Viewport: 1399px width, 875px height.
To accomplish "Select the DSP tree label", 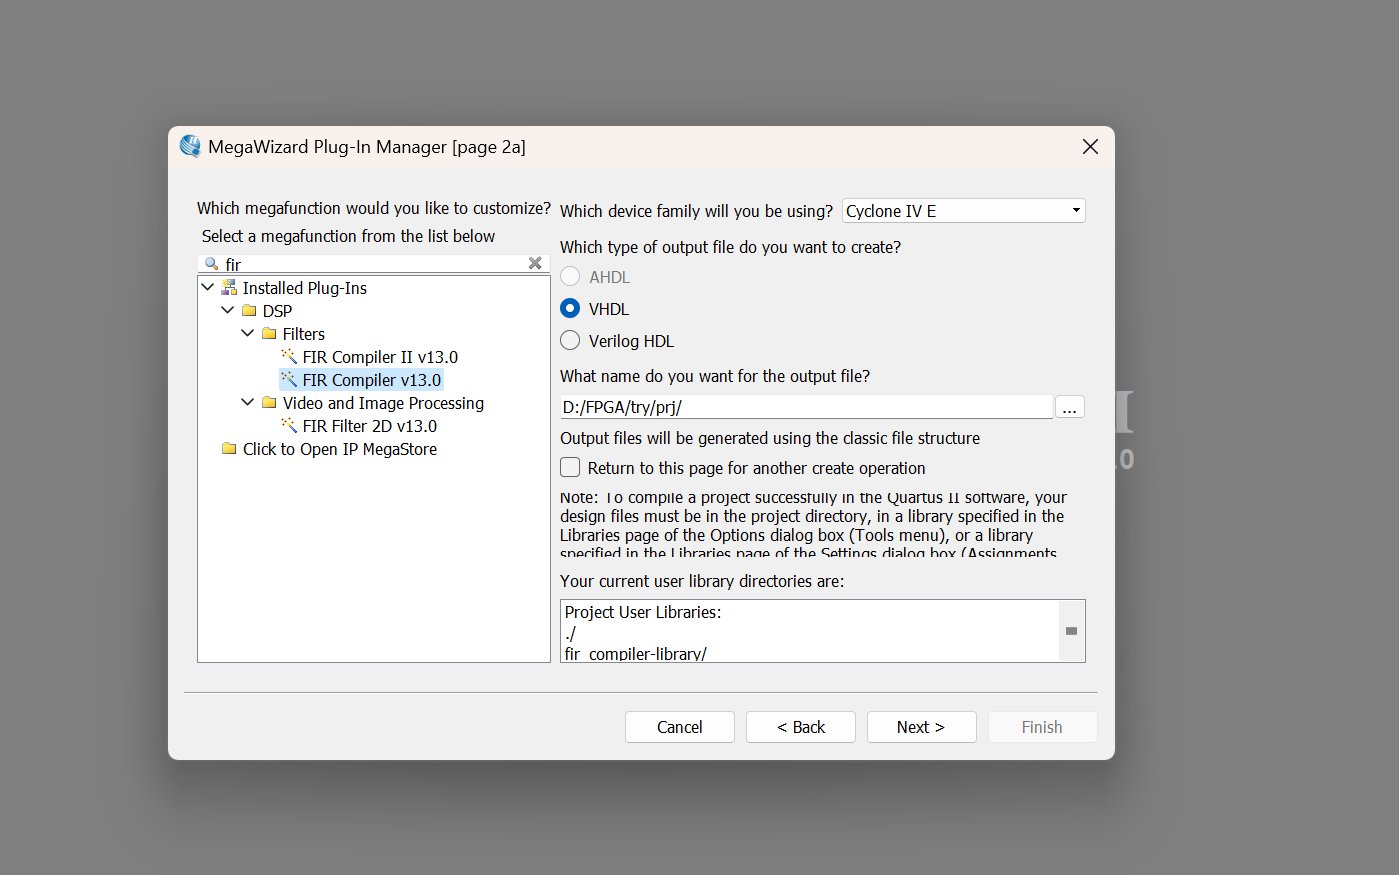I will (277, 311).
